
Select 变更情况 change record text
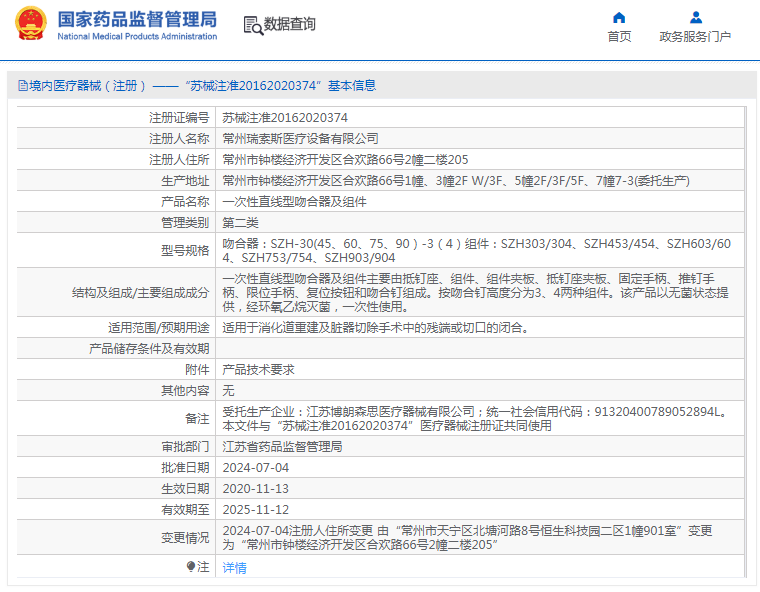click(x=467, y=537)
